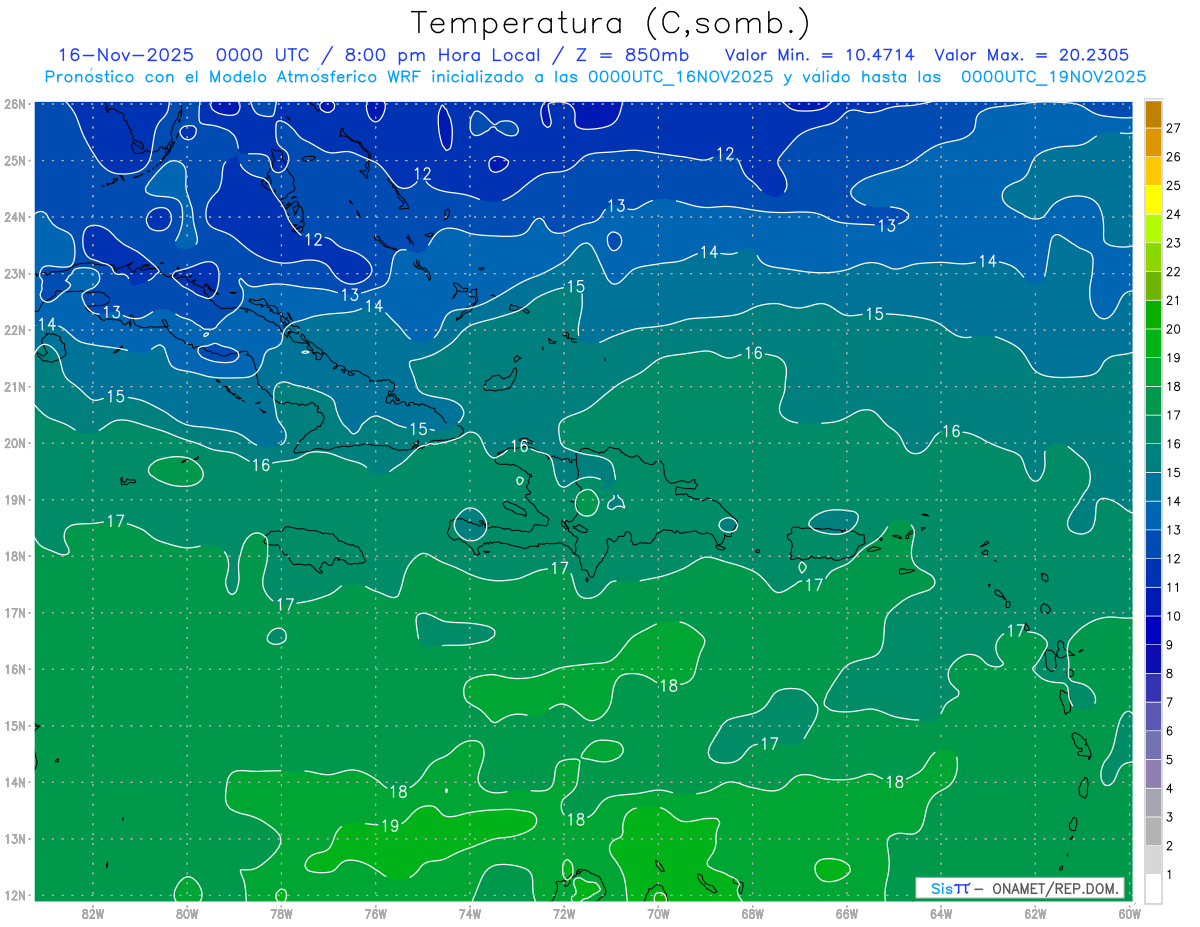Screen dimensions: 1200x927
Task: Click the latitude label 22N
Action: 15,330
